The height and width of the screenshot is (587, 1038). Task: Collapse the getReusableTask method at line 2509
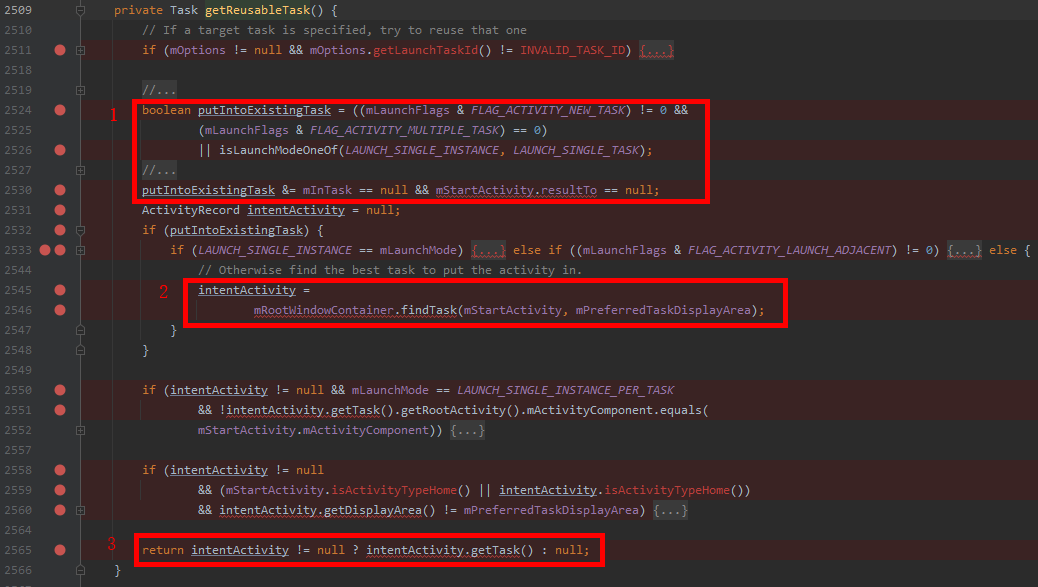point(80,10)
